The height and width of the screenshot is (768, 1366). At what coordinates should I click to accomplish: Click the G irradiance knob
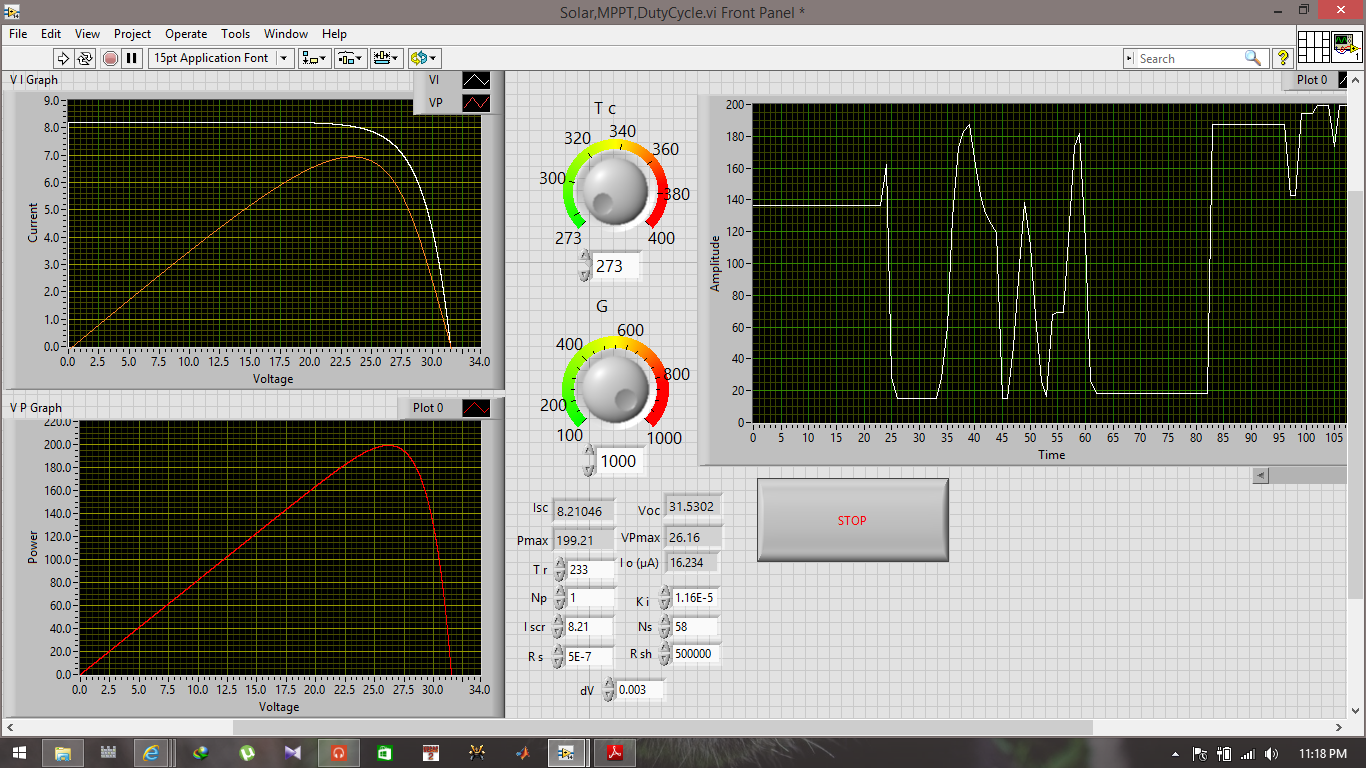[x=616, y=391]
